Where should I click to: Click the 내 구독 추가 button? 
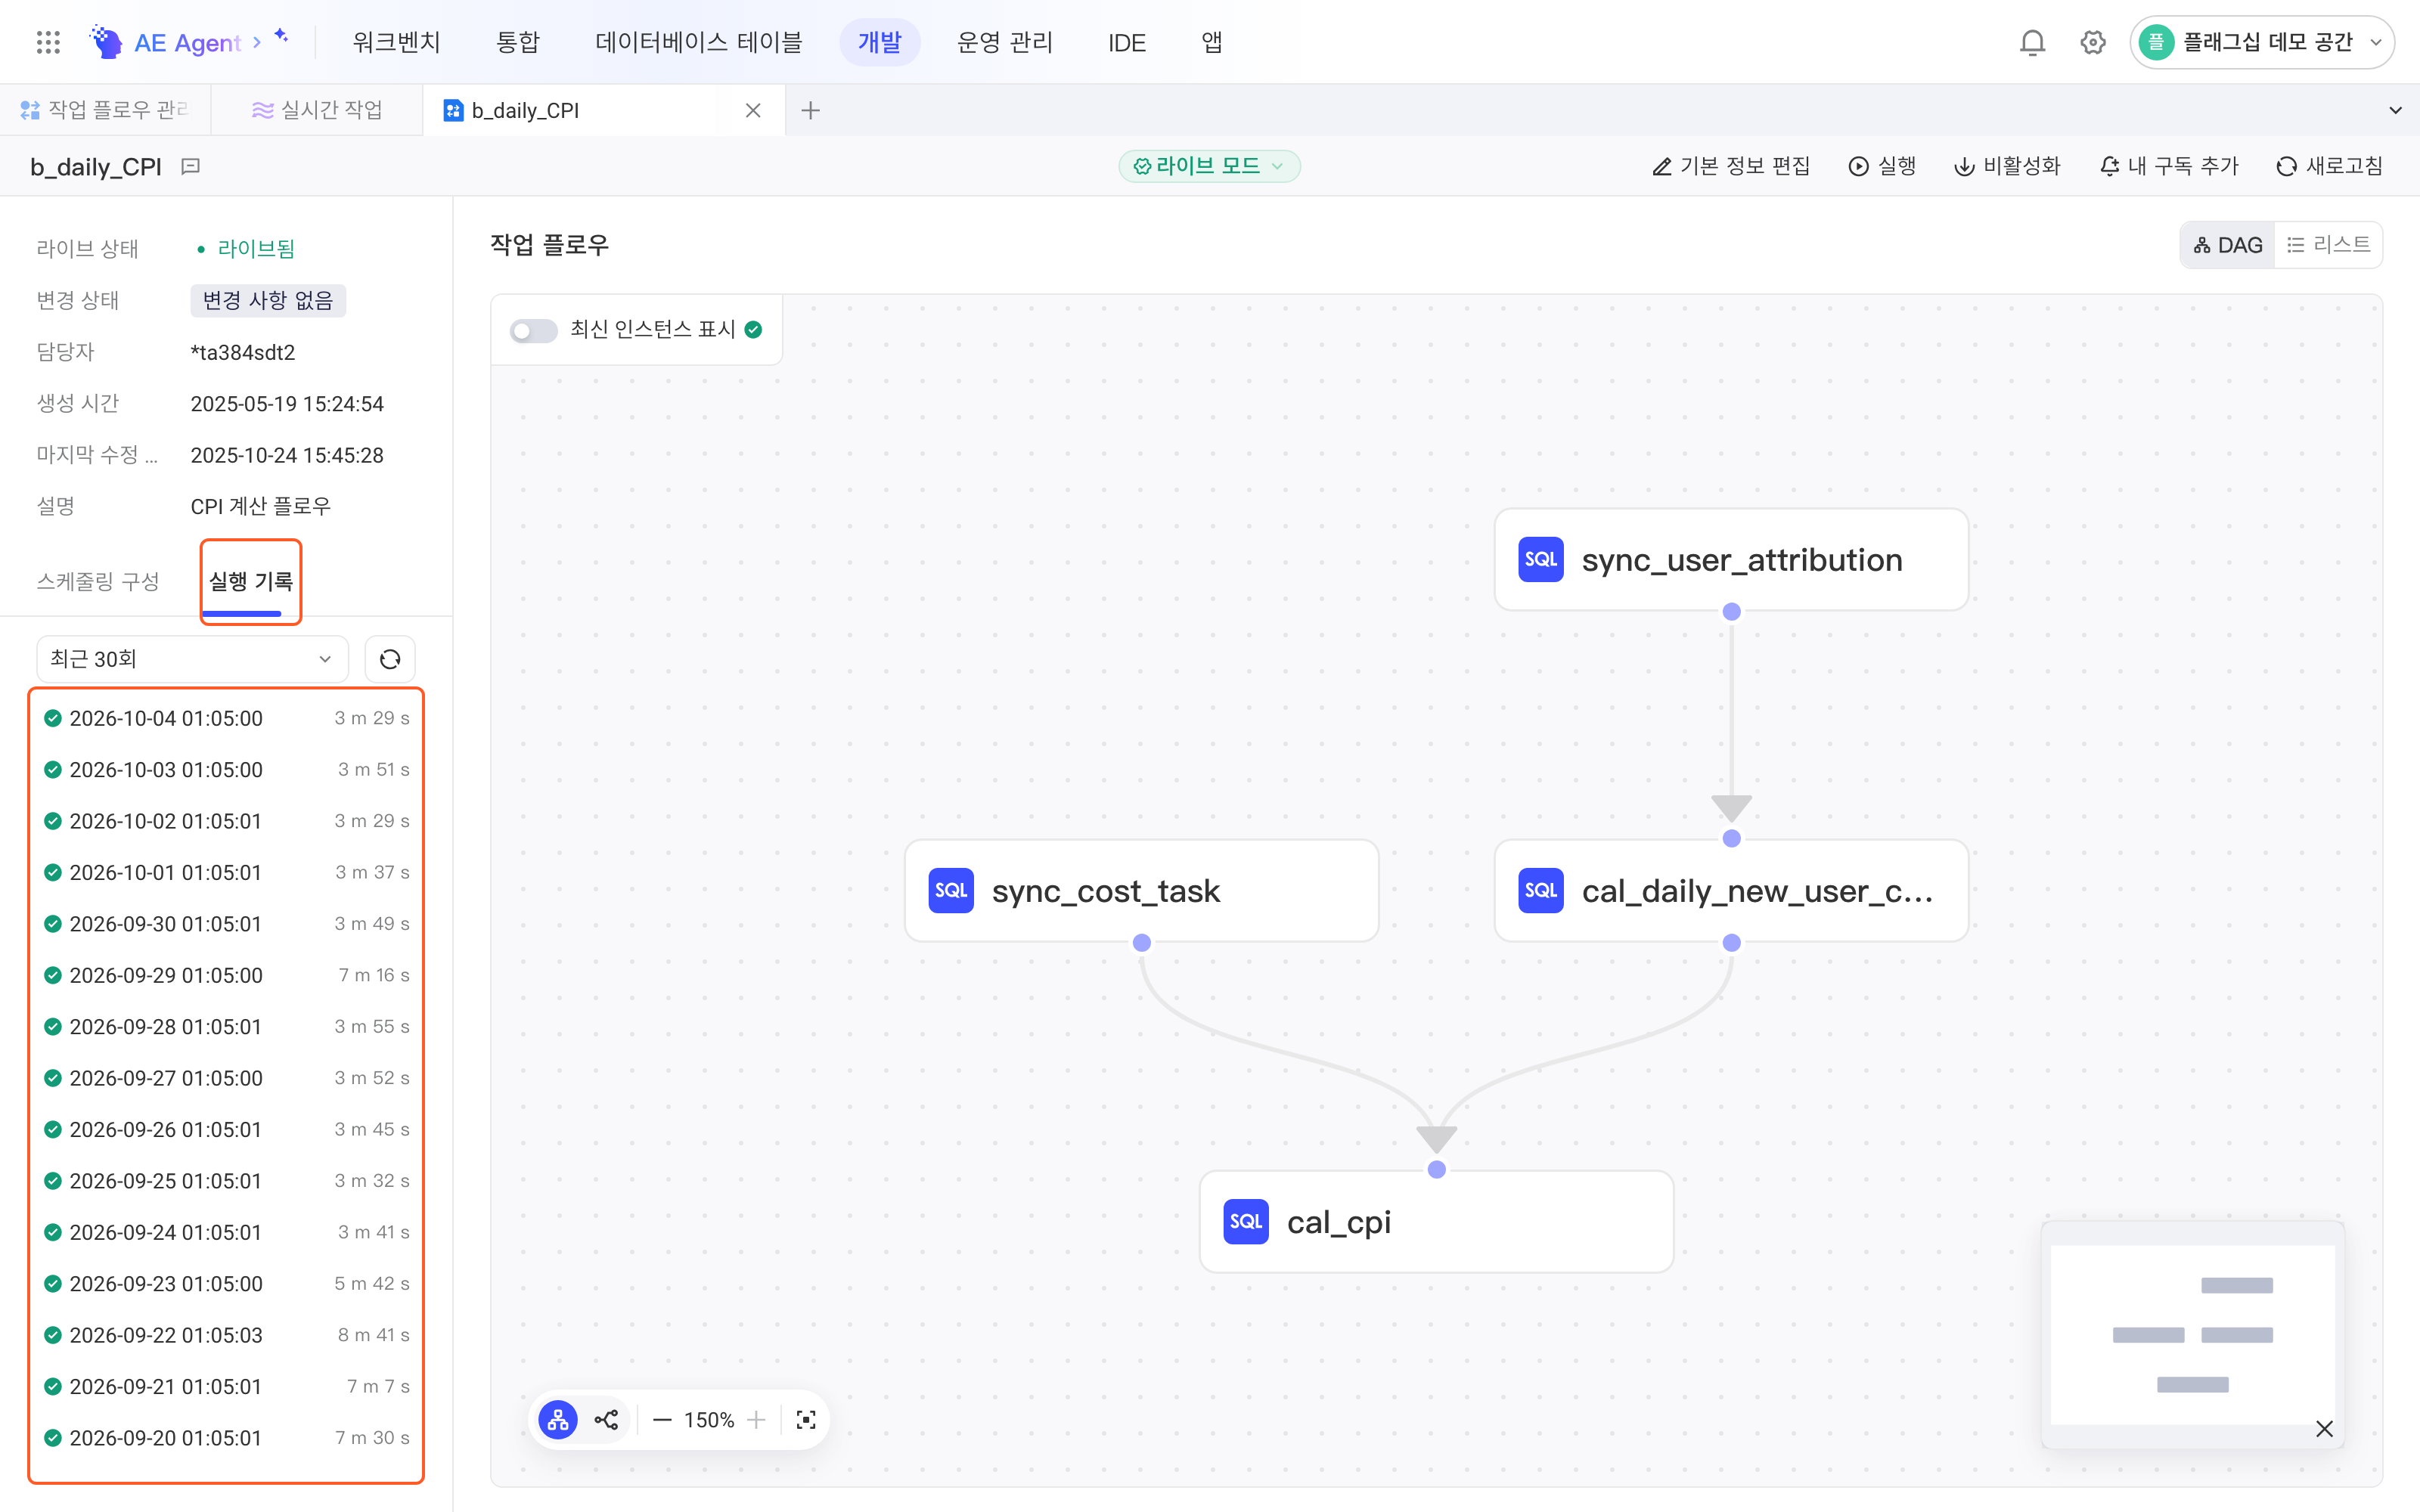[x=2169, y=166]
